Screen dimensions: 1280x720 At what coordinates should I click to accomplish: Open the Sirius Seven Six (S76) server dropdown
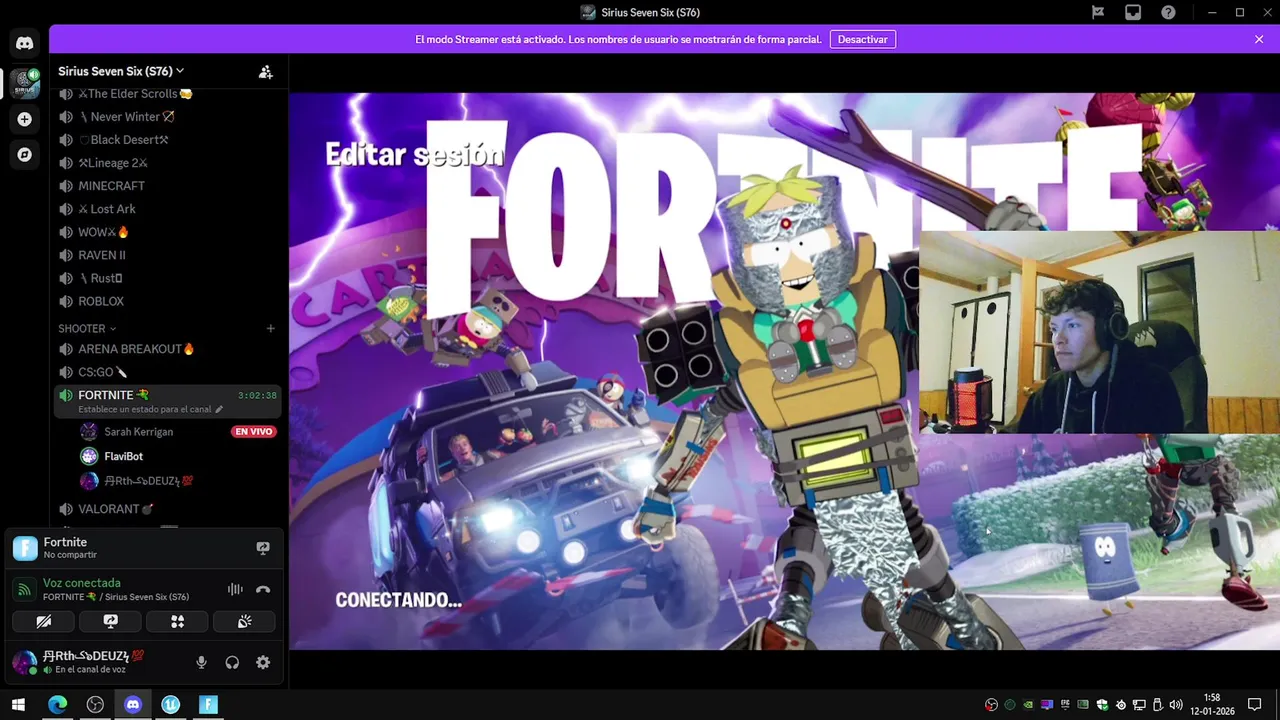pos(120,71)
